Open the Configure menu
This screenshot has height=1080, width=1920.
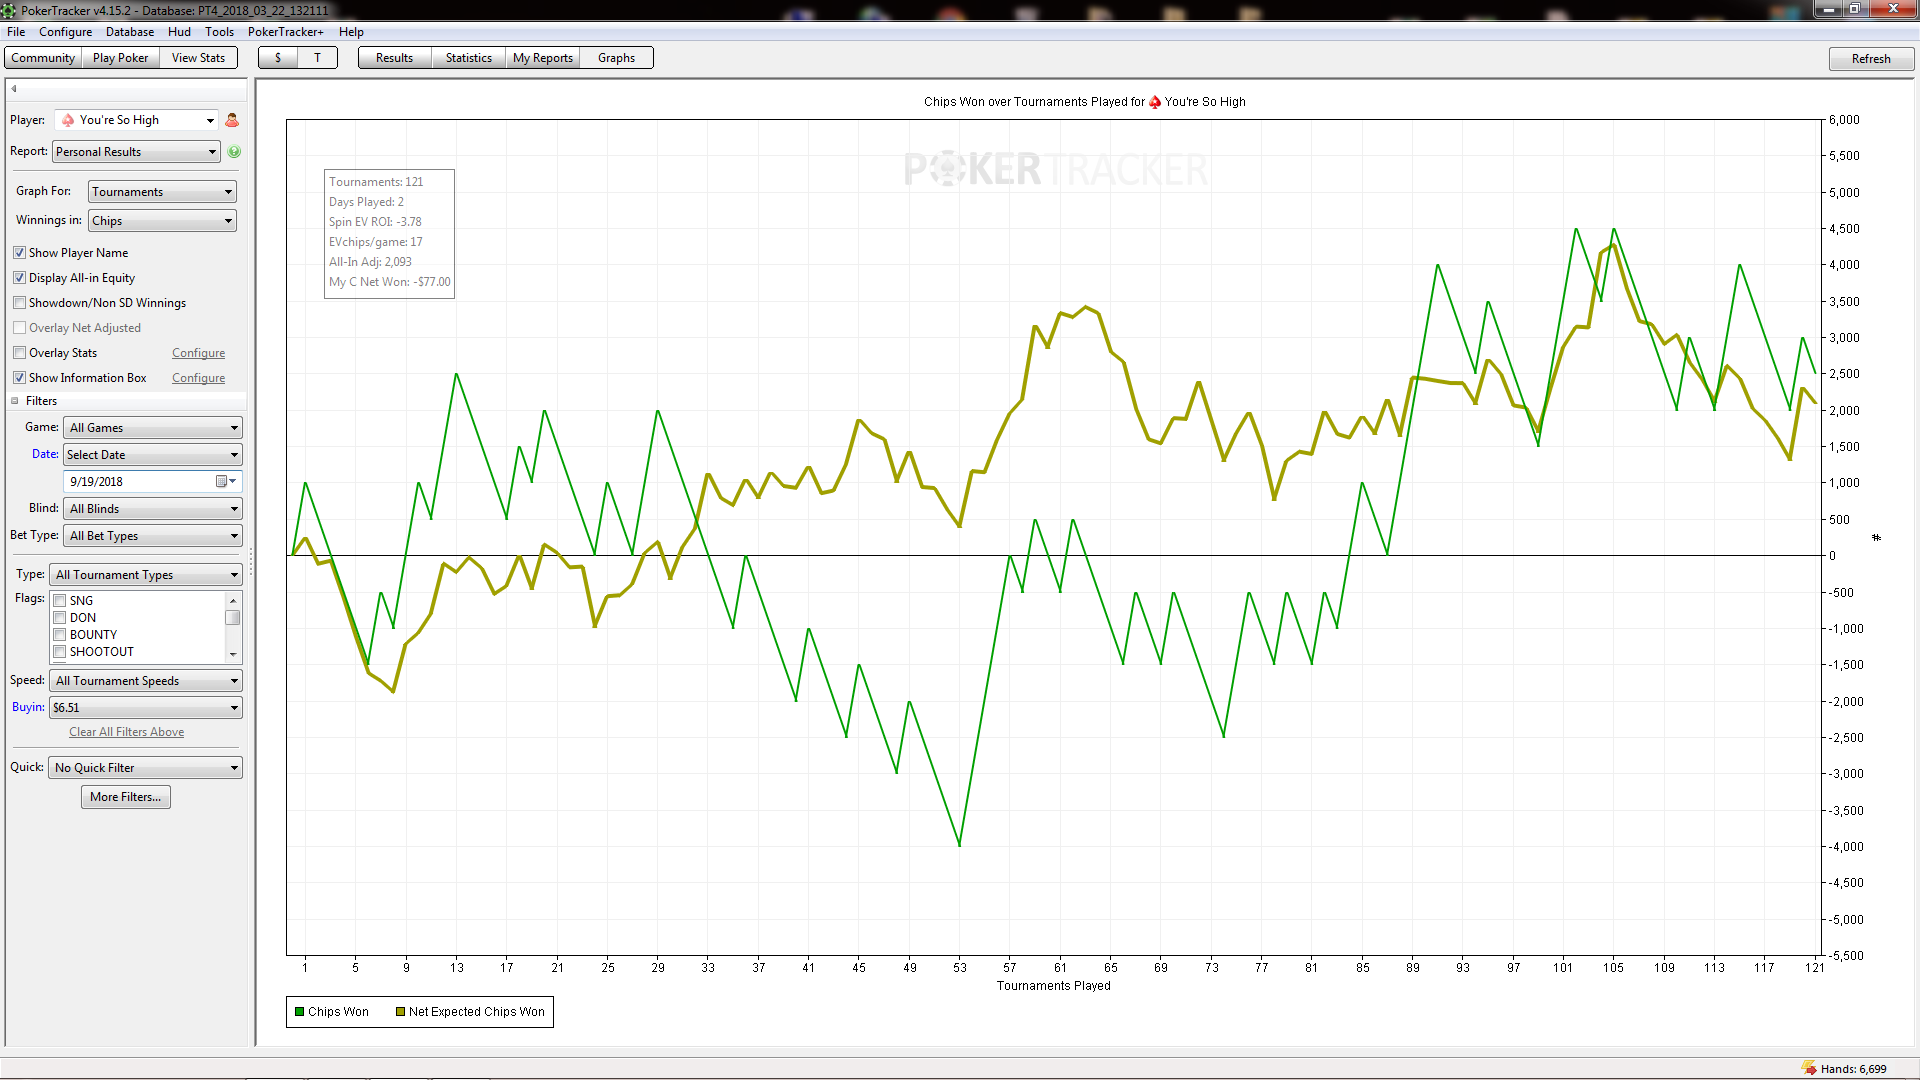(66, 32)
